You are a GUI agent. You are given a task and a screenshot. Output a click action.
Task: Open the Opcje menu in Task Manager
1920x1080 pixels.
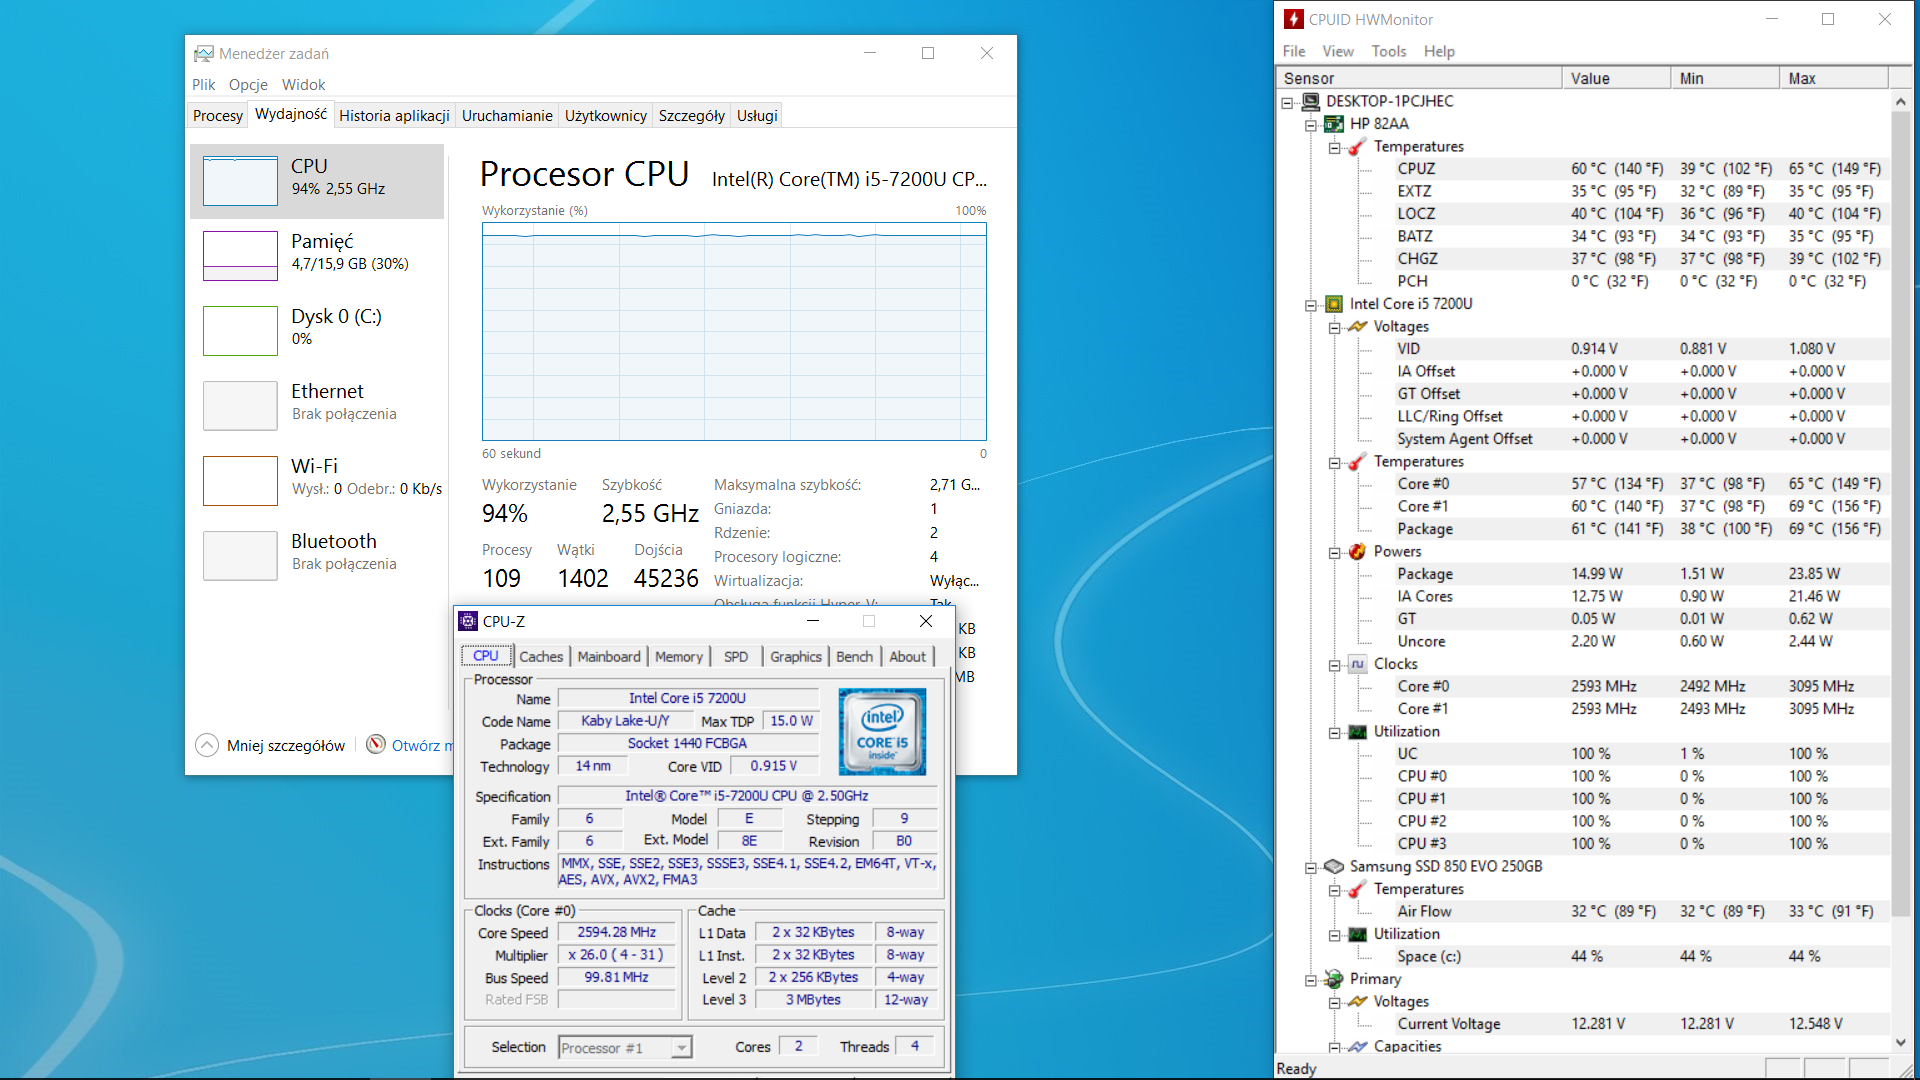248,85
